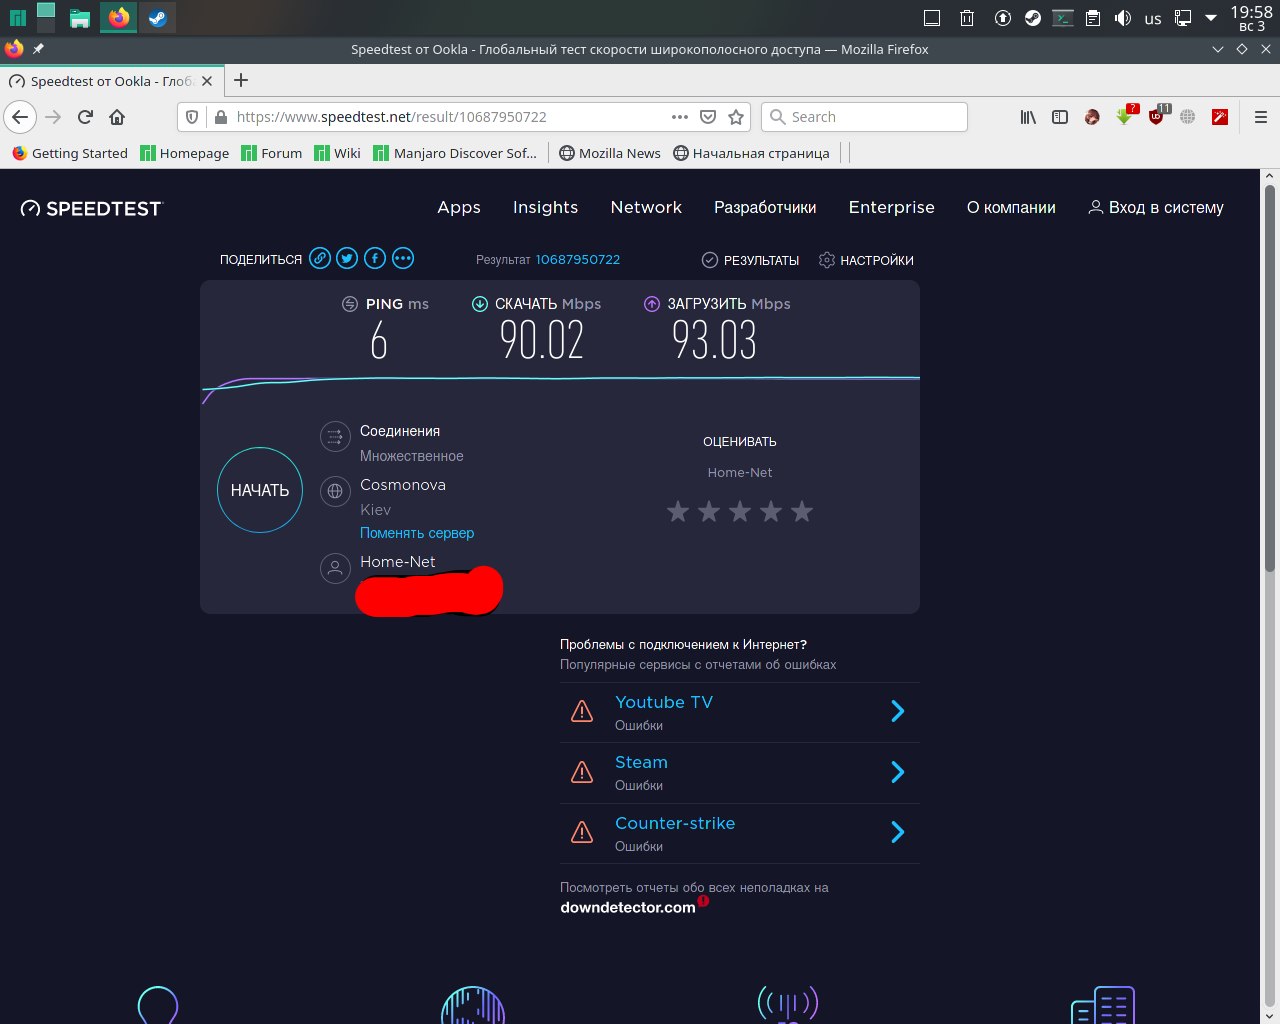The height and width of the screenshot is (1024, 1280).
Task: Switch keyboard layout indicator us
Action: click(1153, 18)
